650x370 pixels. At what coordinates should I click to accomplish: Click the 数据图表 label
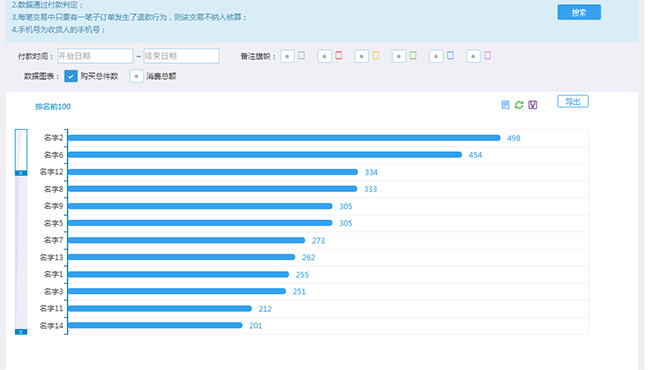41,76
